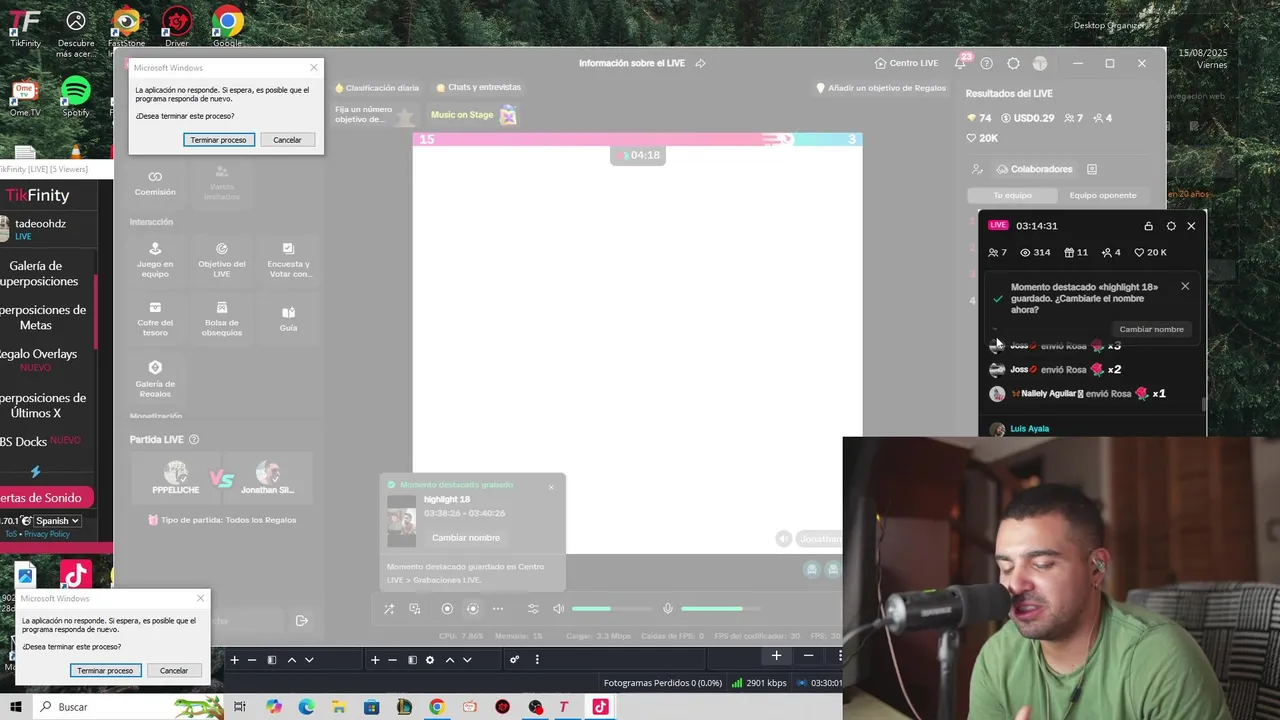
Task: Click the highlight capture button
Action: click(x=473, y=609)
